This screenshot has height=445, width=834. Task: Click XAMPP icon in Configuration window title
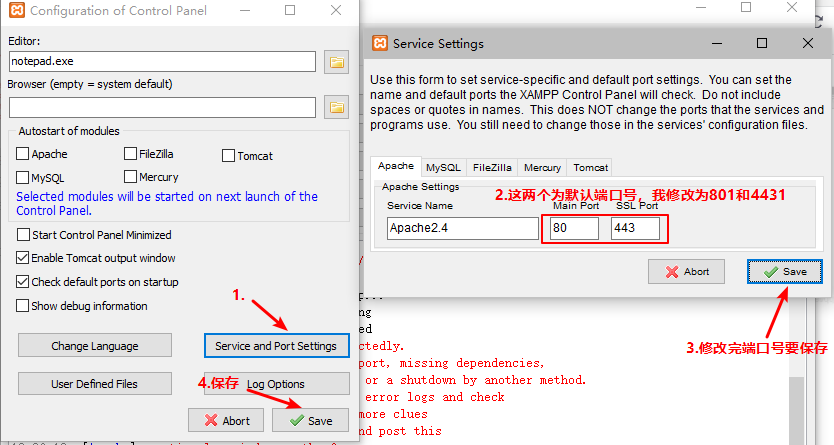[x=17, y=10]
